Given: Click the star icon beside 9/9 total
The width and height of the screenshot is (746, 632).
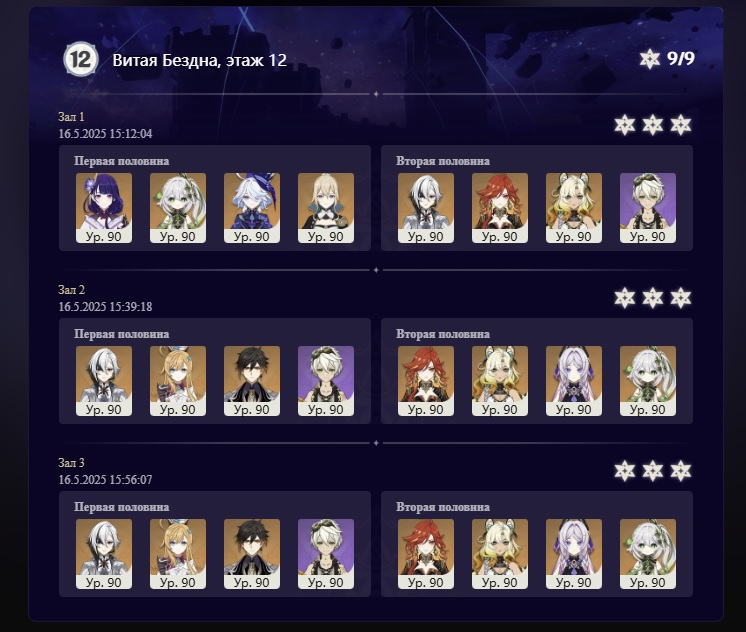Looking at the screenshot, I should tap(649, 59).
